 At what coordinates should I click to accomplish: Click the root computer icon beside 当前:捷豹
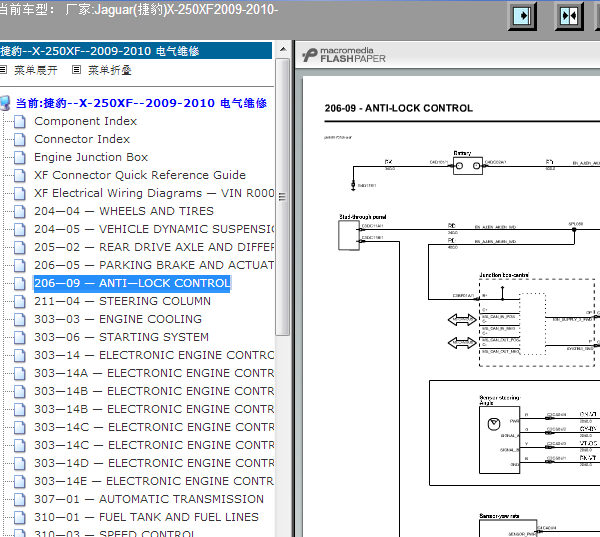(x=5, y=103)
